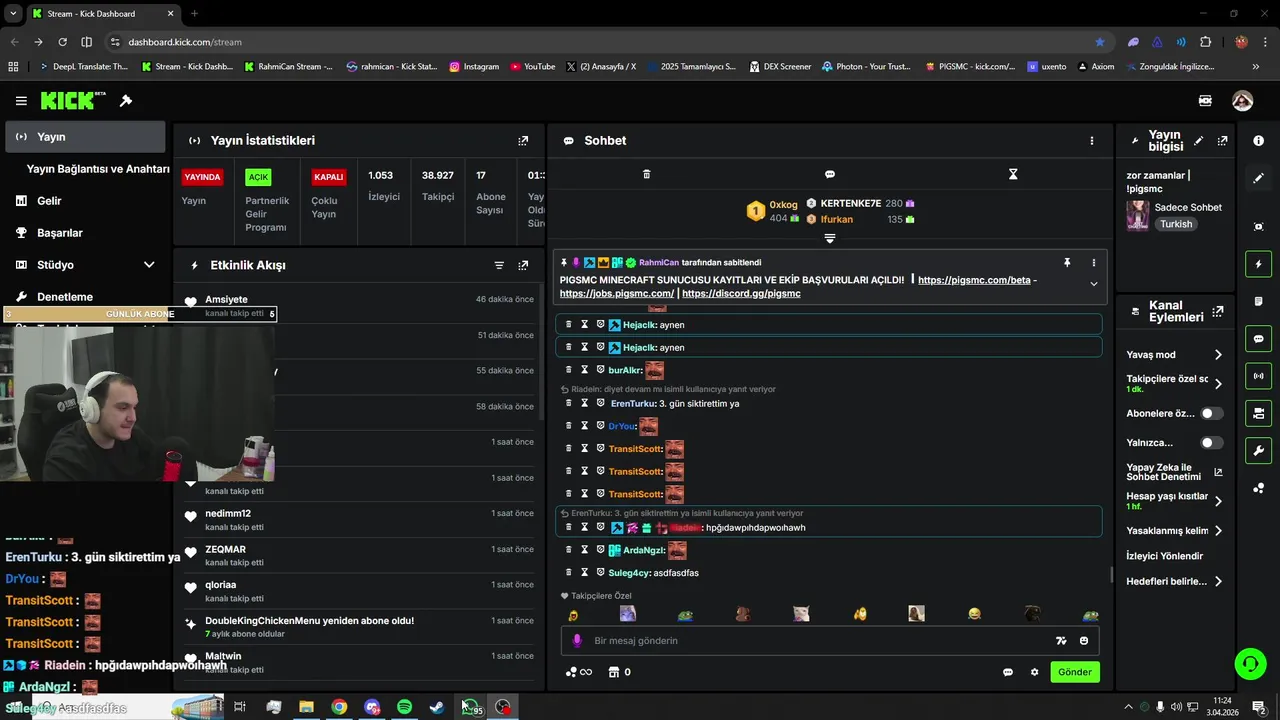The height and width of the screenshot is (720, 1280).
Task: Click the Turkish language tag
Action: tap(1176, 224)
